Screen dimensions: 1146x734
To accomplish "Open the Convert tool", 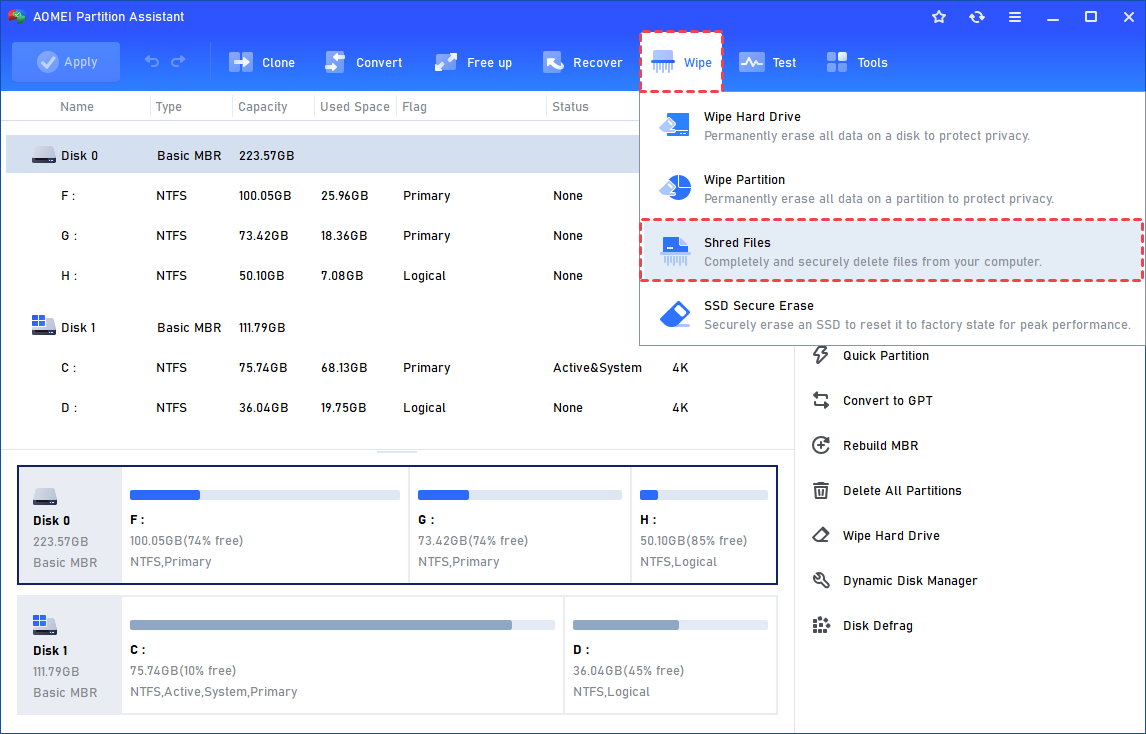I will (x=335, y=62).
